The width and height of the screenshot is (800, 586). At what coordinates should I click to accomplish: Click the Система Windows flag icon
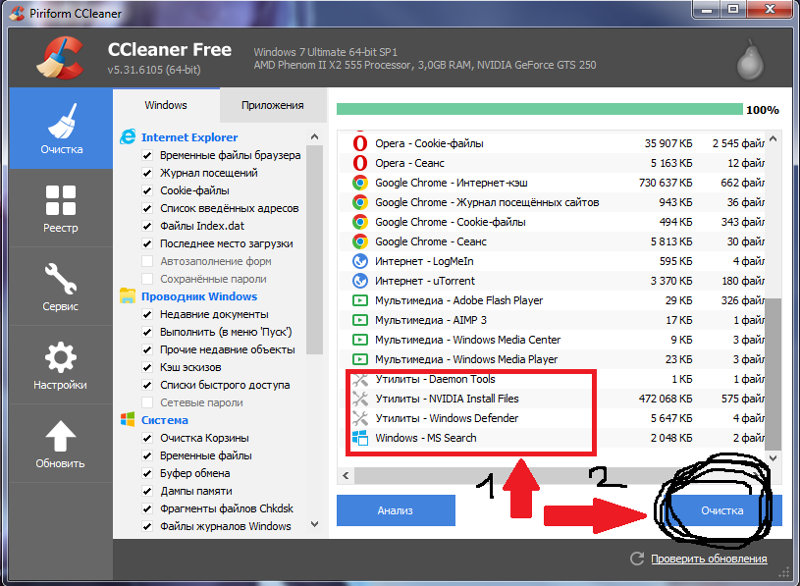[x=128, y=420]
